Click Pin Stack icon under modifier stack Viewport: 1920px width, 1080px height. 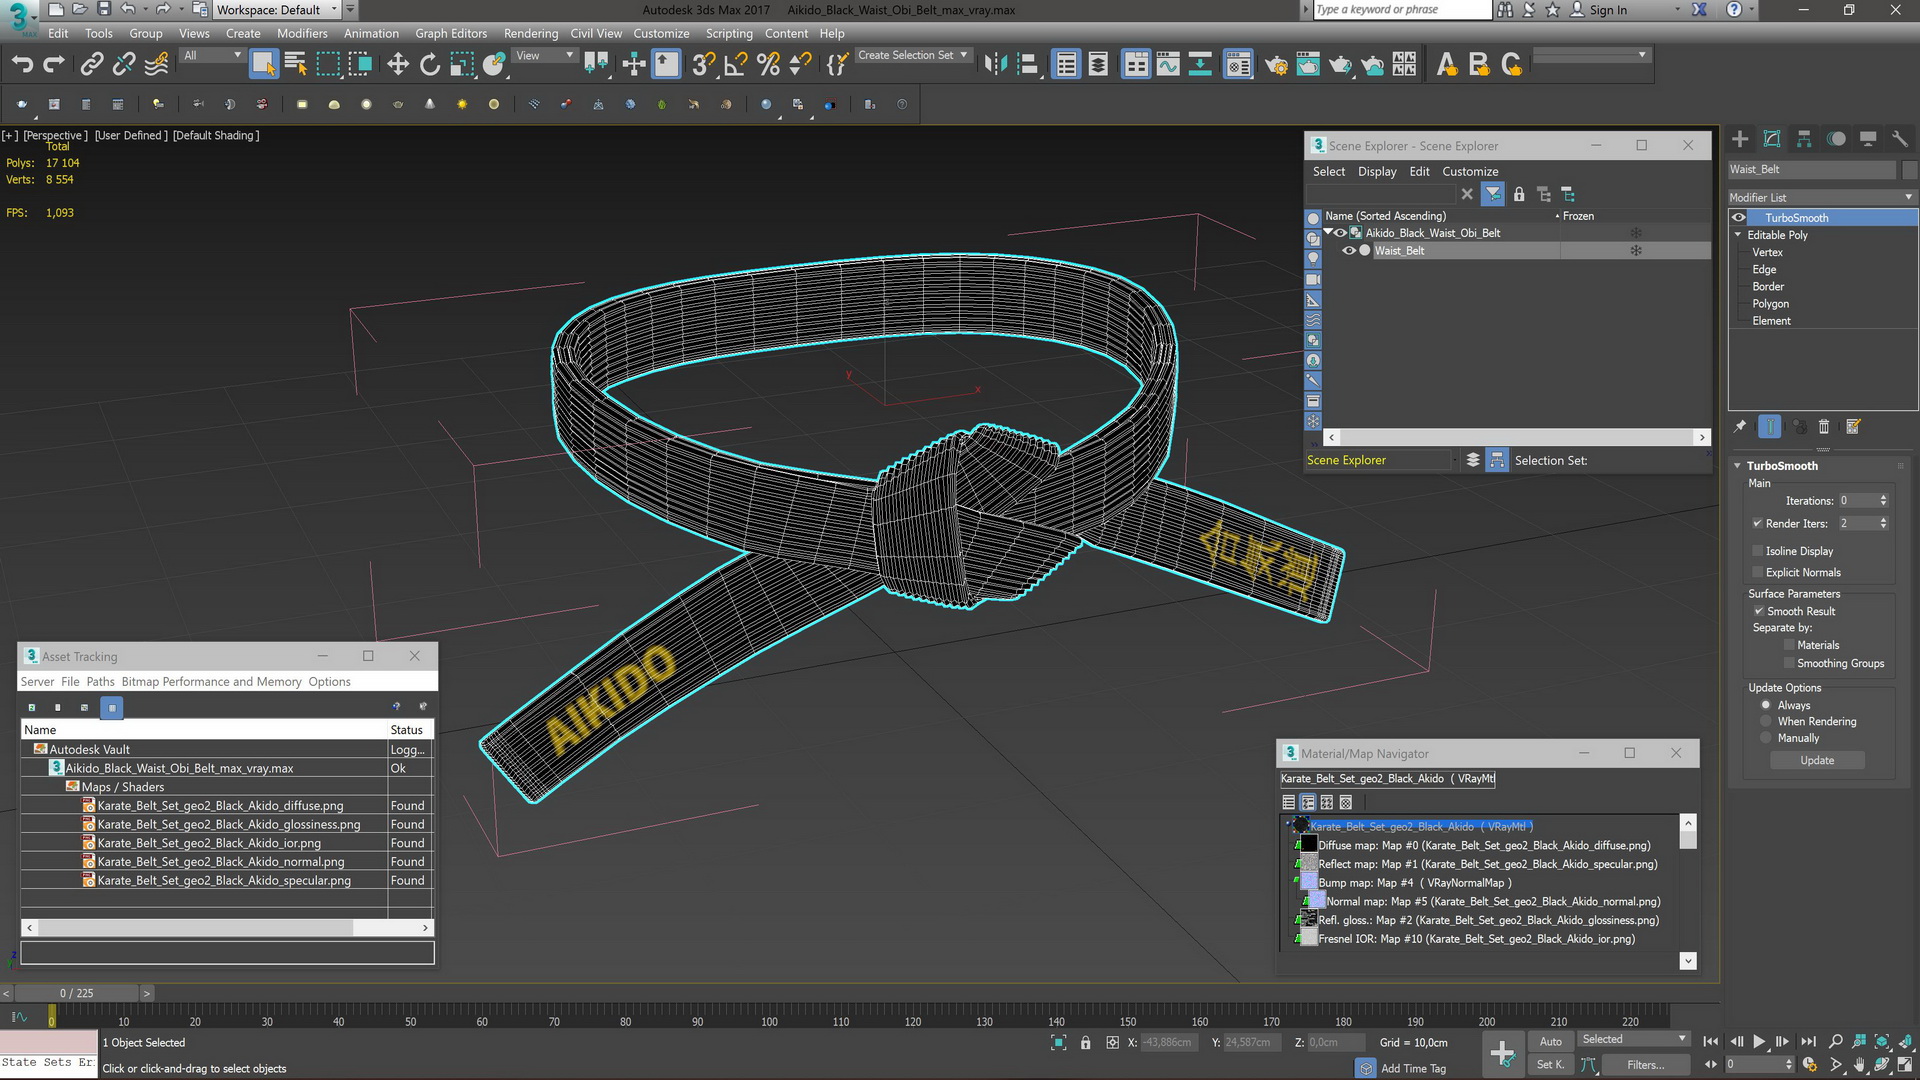1740,427
